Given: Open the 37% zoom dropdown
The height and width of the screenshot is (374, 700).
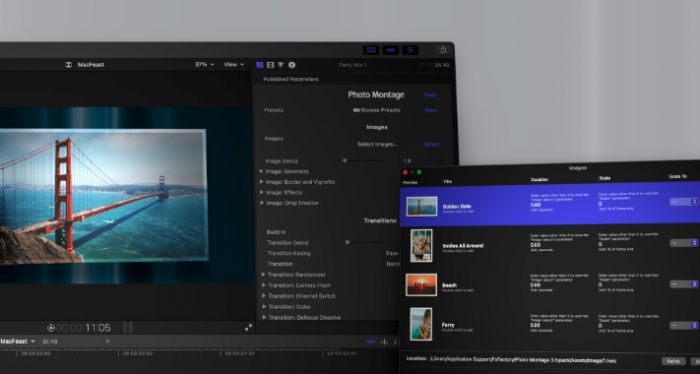Looking at the screenshot, I should pos(204,64).
